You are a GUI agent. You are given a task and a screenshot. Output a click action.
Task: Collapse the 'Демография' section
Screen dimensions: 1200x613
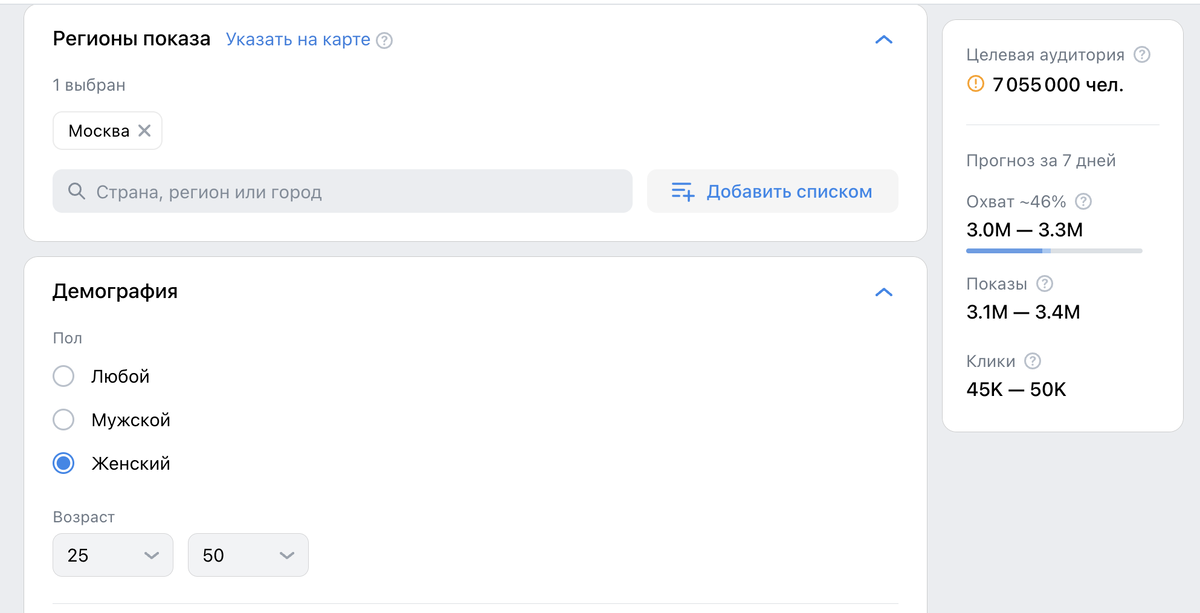[883, 292]
